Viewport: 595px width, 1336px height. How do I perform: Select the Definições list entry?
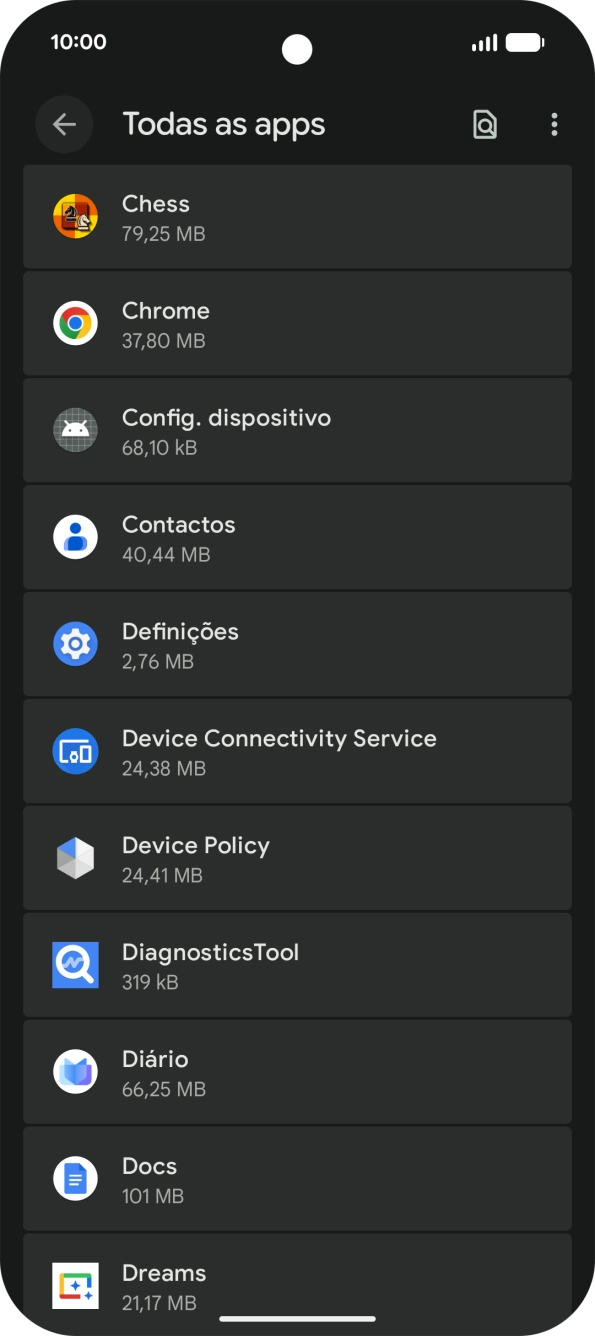click(297, 645)
